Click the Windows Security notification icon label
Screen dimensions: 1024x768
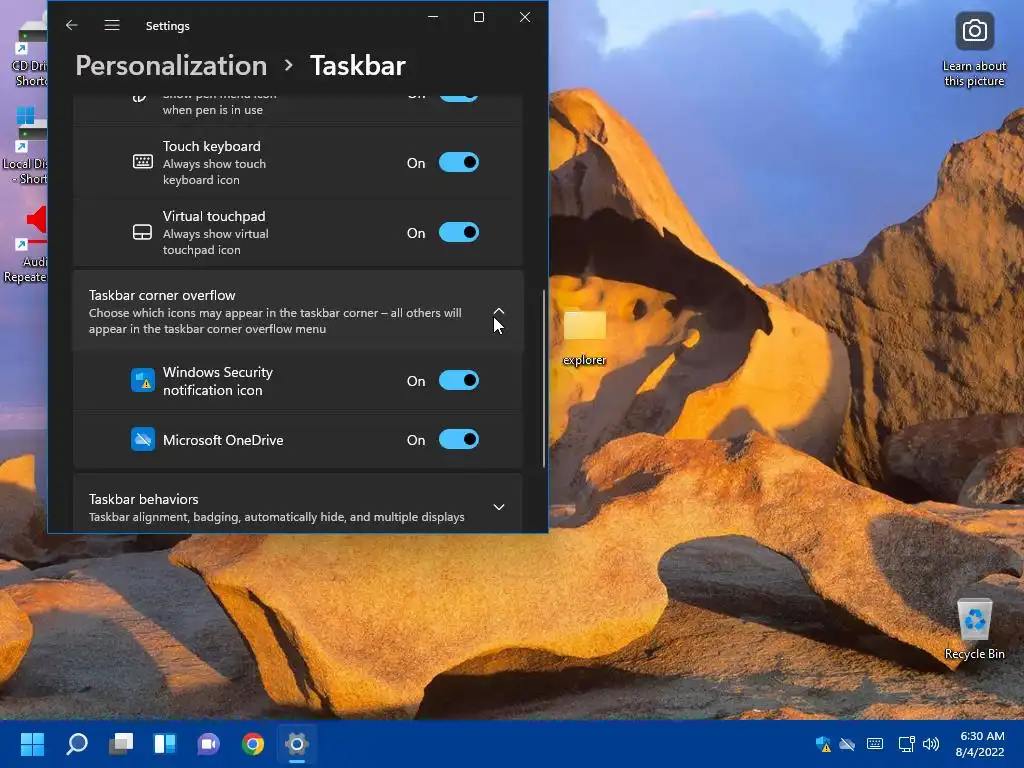(217, 381)
